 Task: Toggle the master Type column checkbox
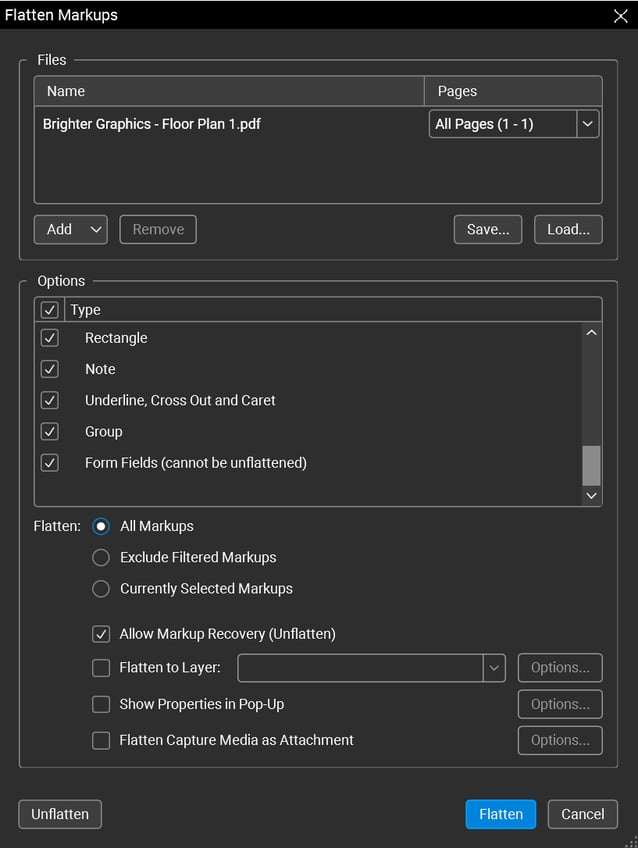(49, 309)
